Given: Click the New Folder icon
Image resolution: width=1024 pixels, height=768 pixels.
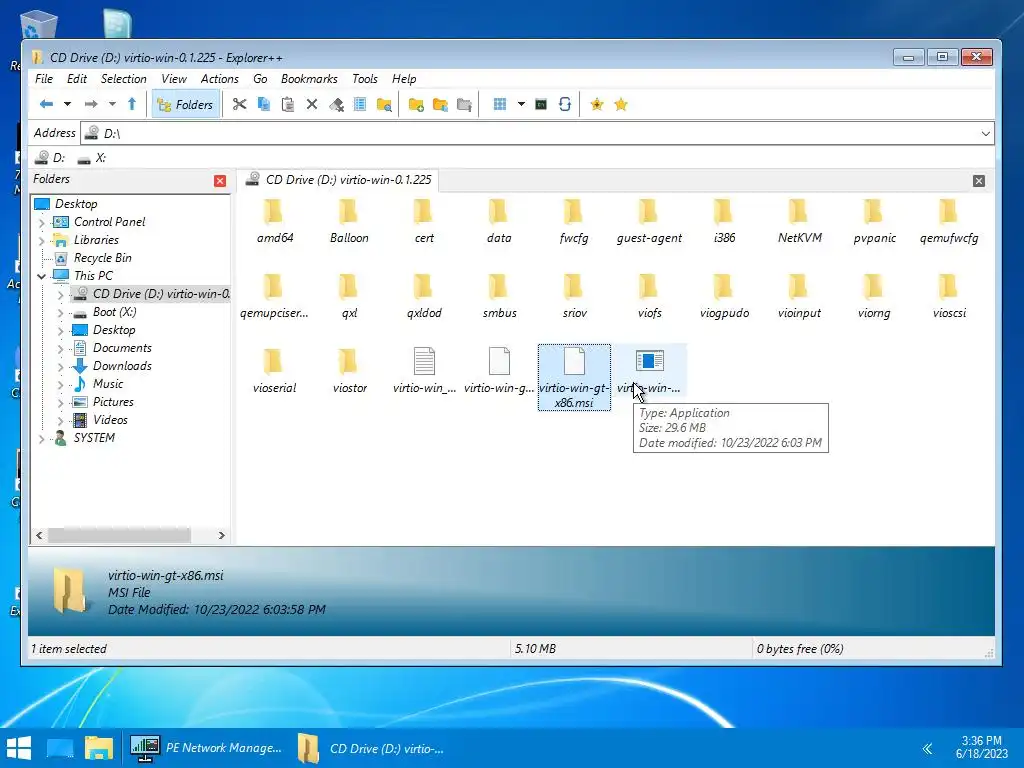Looking at the screenshot, I should pyautogui.click(x=416, y=104).
